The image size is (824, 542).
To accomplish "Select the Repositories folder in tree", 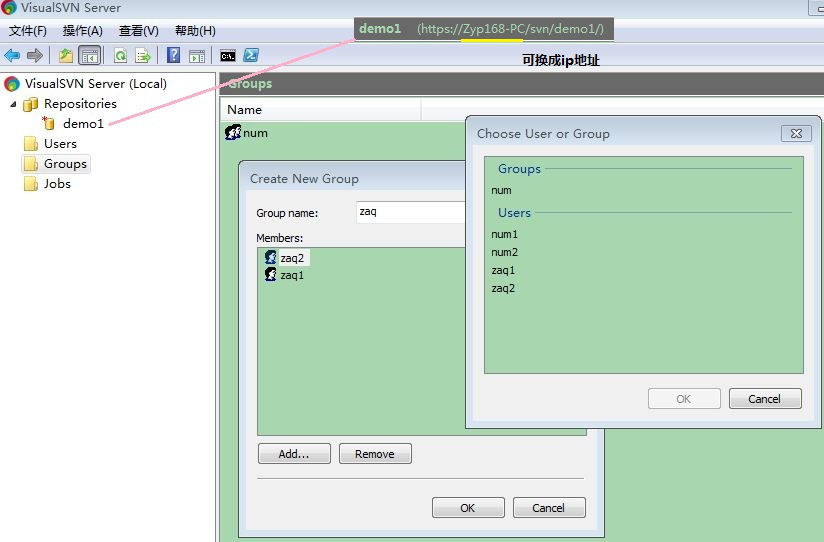I will (x=80, y=104).
